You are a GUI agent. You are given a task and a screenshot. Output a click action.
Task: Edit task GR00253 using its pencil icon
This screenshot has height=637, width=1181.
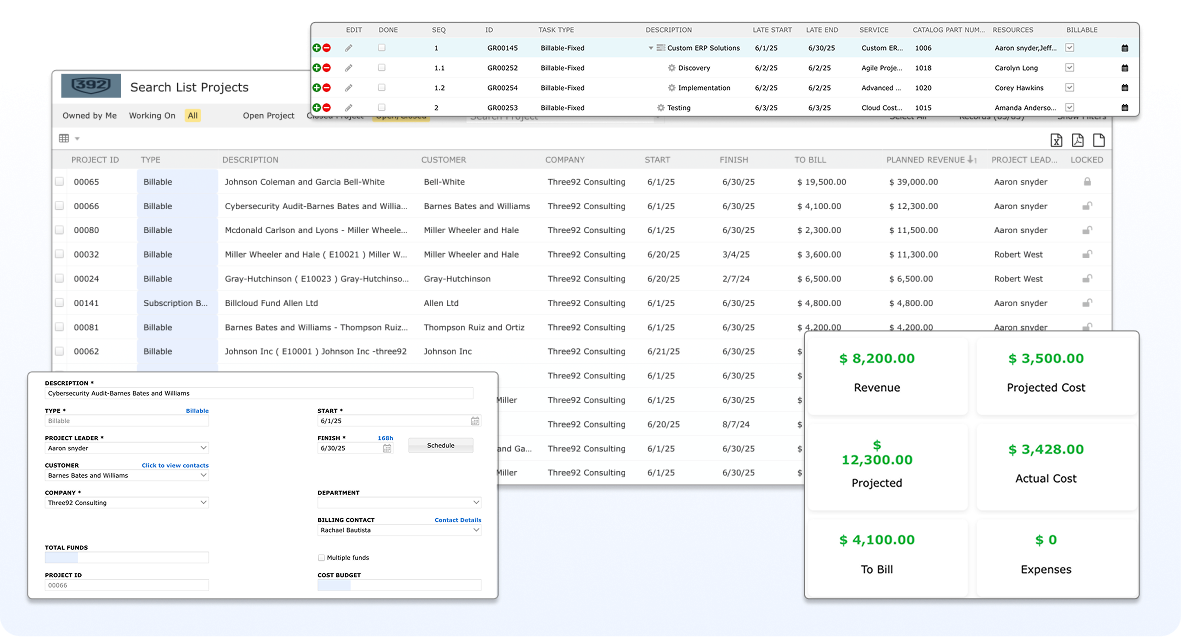click(x=349, y=108)
